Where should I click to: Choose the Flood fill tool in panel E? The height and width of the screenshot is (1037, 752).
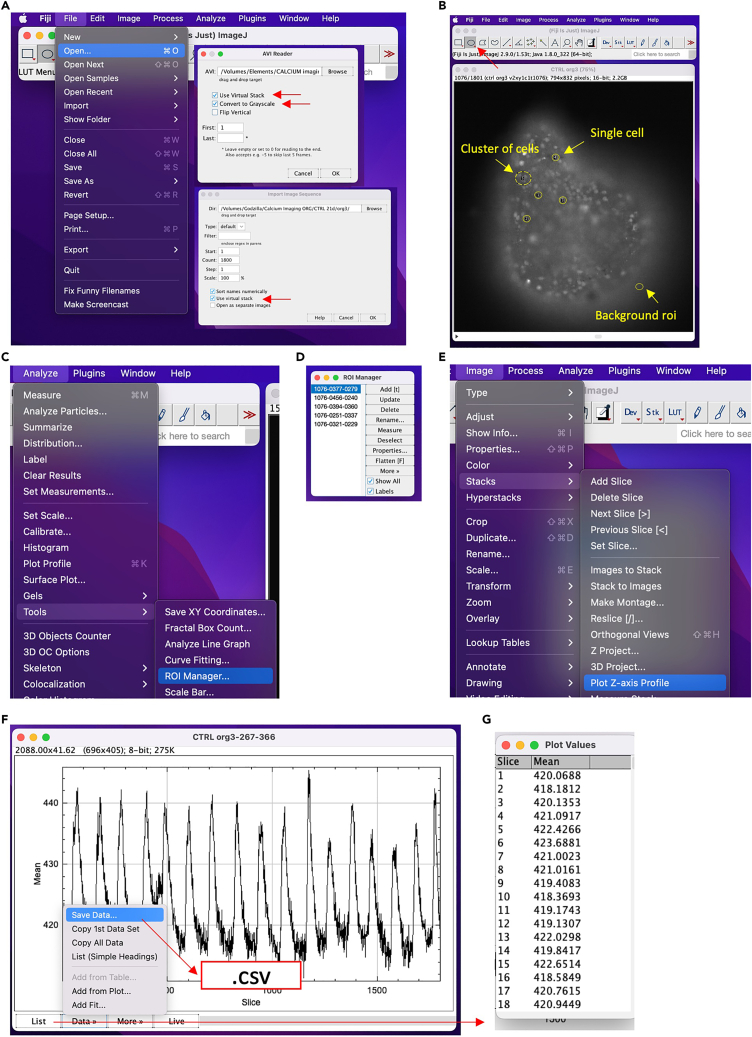pyautogui.click(x=741, y=413)
